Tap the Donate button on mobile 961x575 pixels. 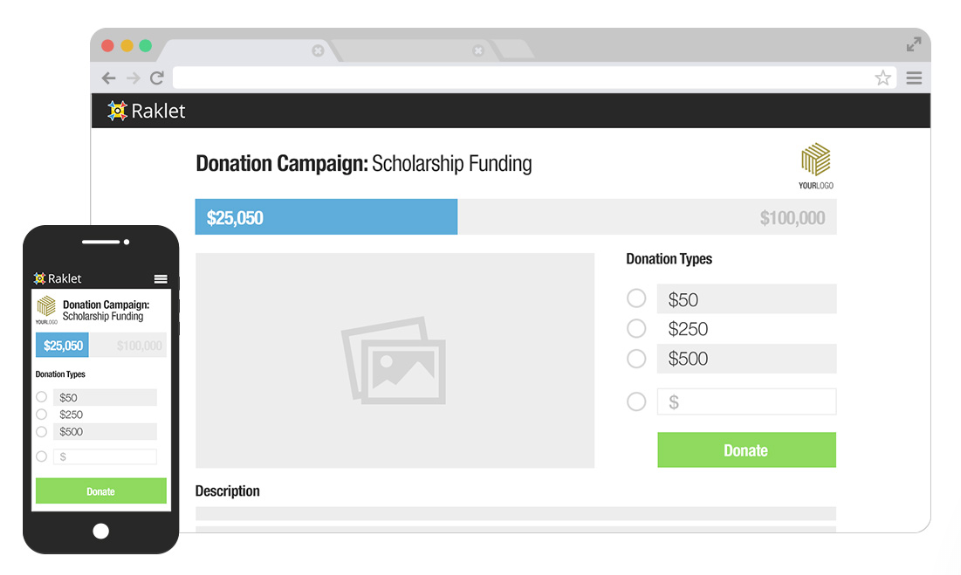101,491
